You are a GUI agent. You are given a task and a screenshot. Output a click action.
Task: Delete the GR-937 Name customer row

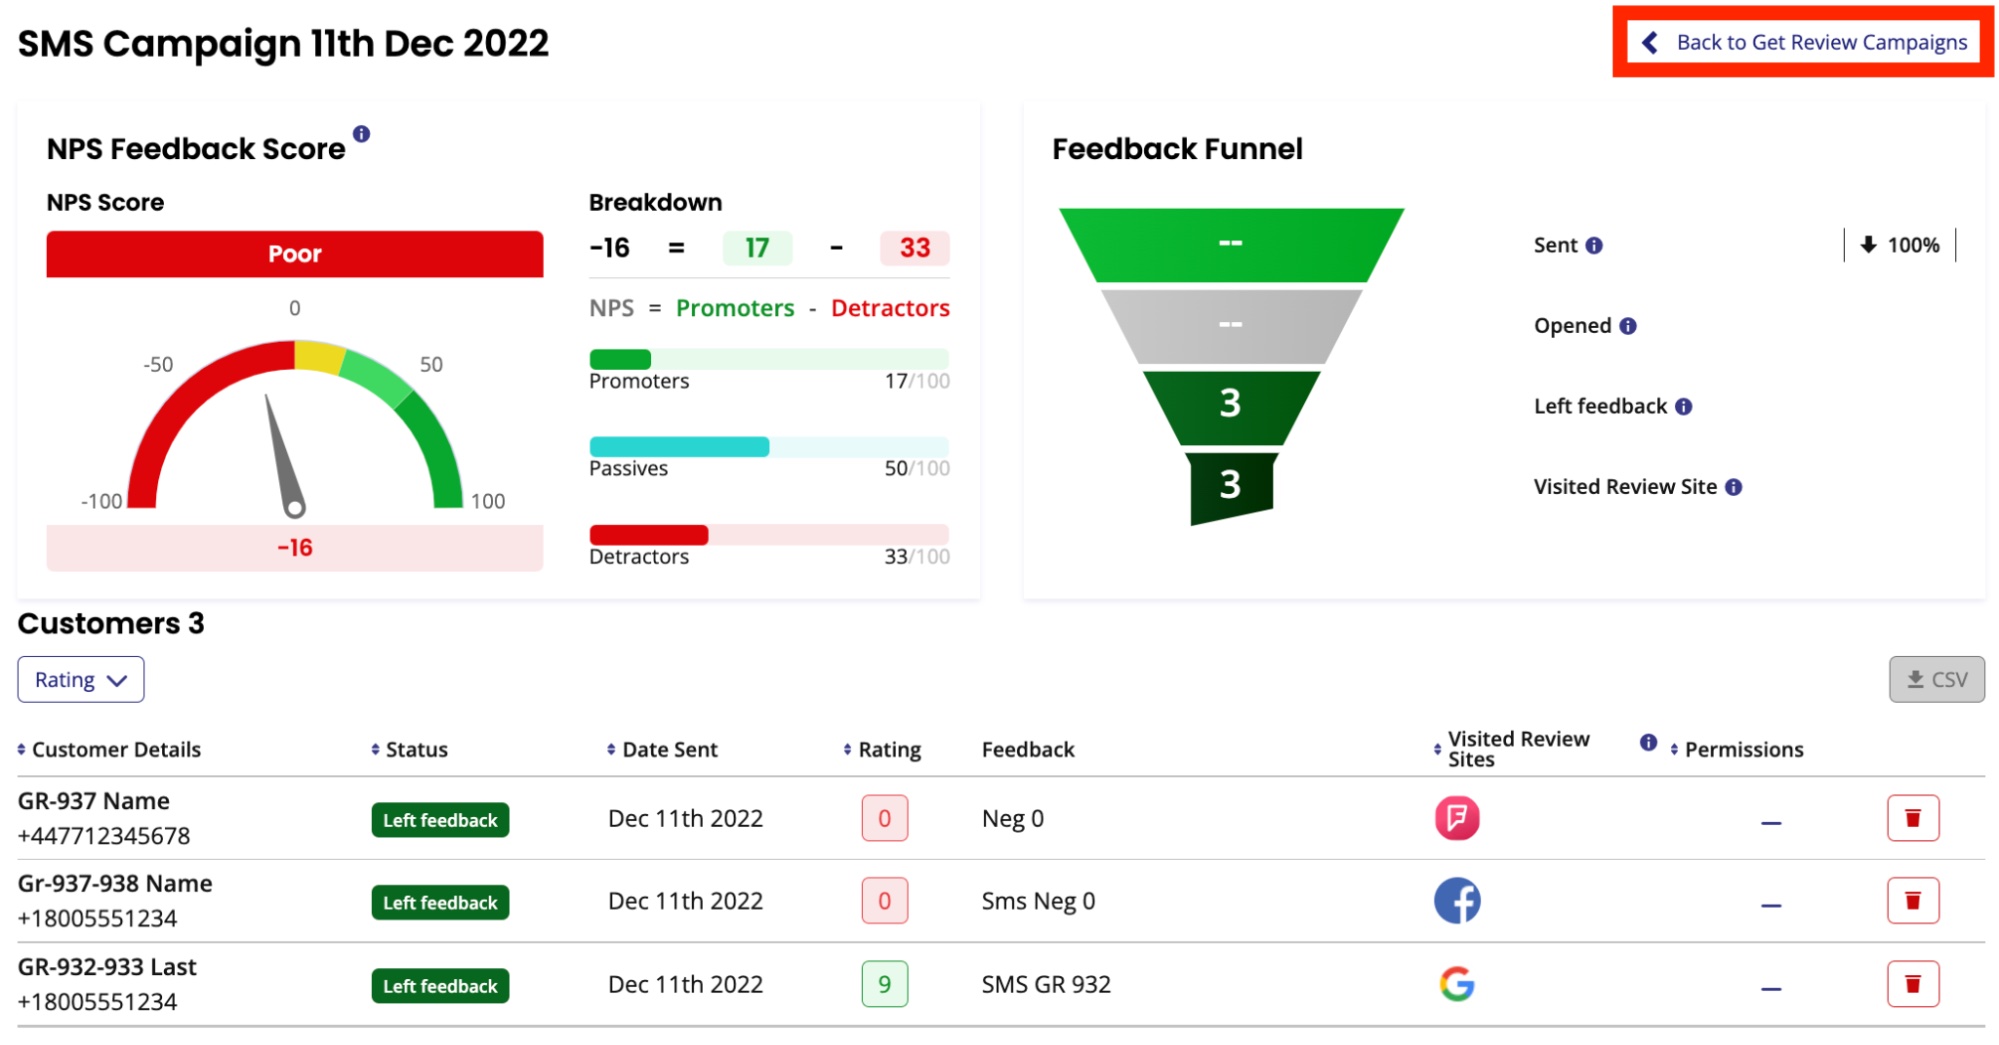click(1913, 818)
